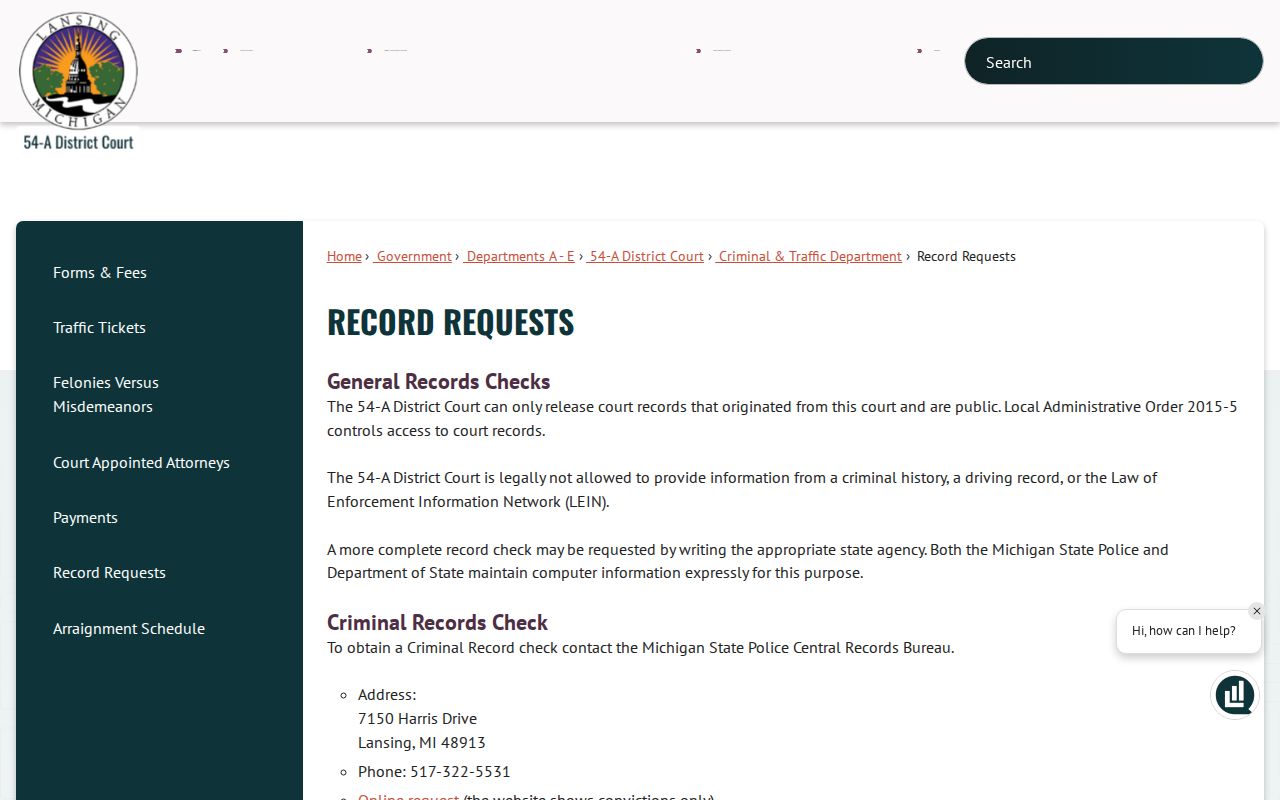Go to 54-A District Court breadcrumb link
Viewport: 1280px width, 800px height.
pos(646,256)
